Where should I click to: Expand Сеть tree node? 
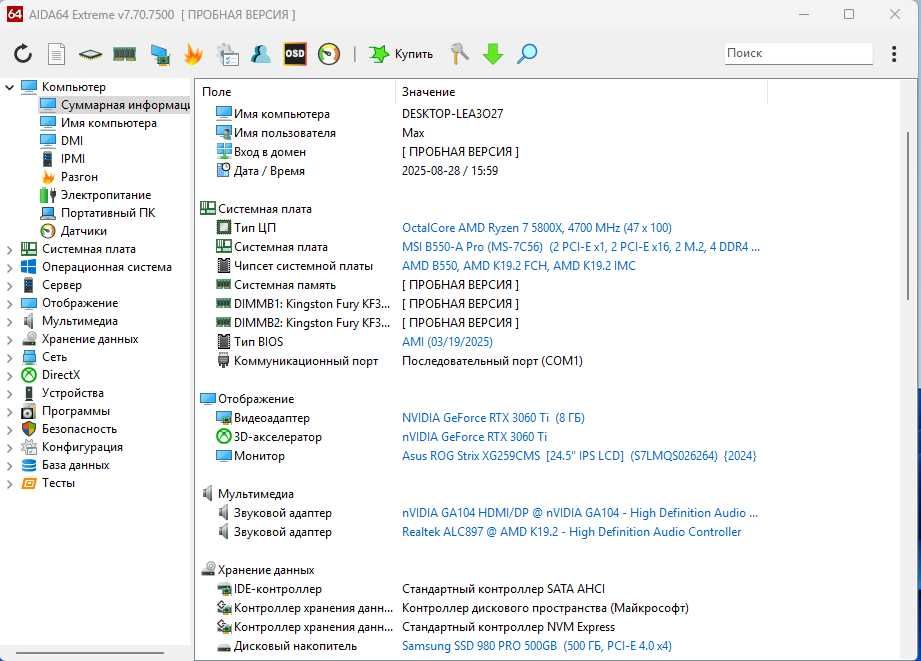tap(9, 358)
